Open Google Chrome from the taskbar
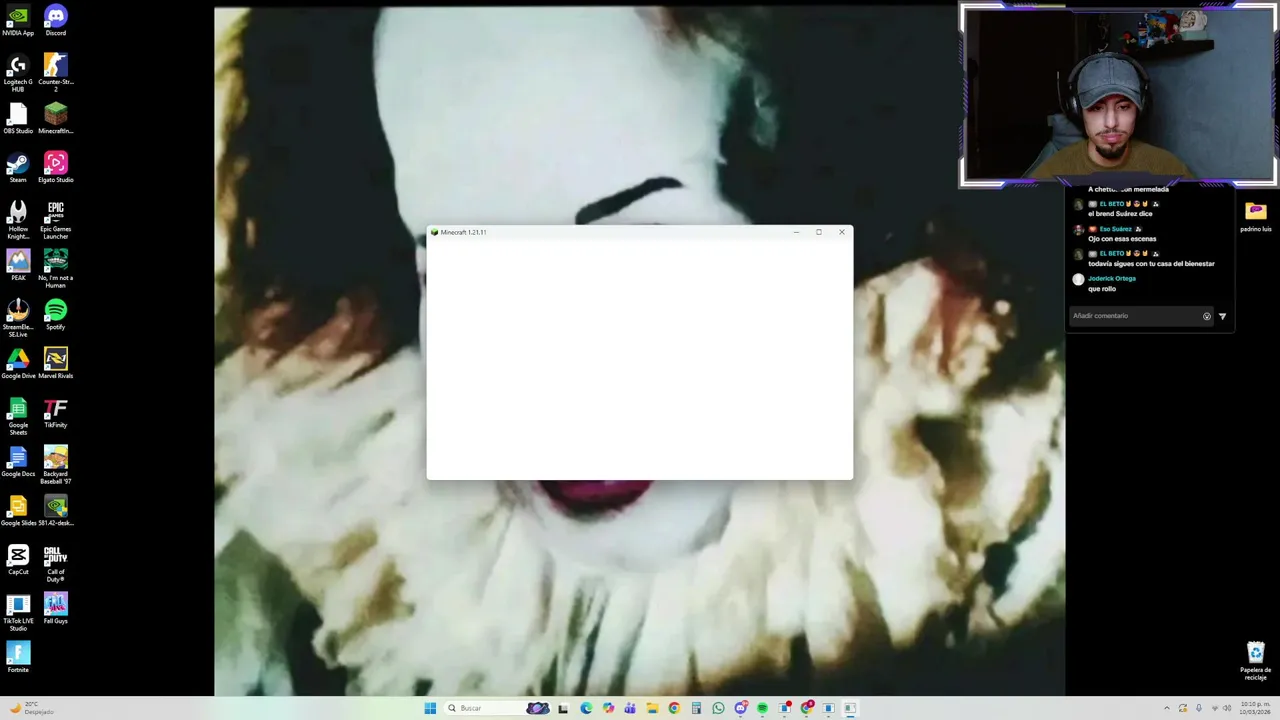The height and width of the screenshot is (720, 1280). [674, 708]
